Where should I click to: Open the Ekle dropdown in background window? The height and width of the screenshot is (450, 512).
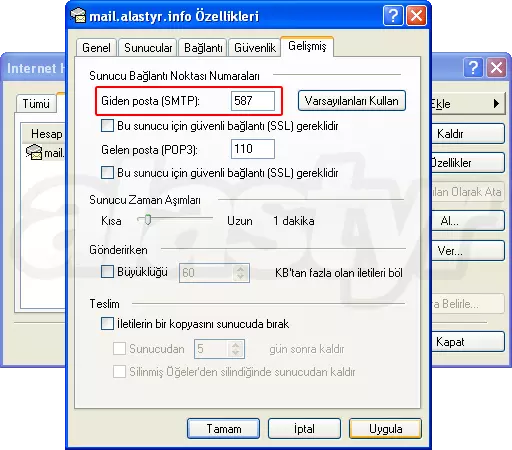[x=468, y=104]
